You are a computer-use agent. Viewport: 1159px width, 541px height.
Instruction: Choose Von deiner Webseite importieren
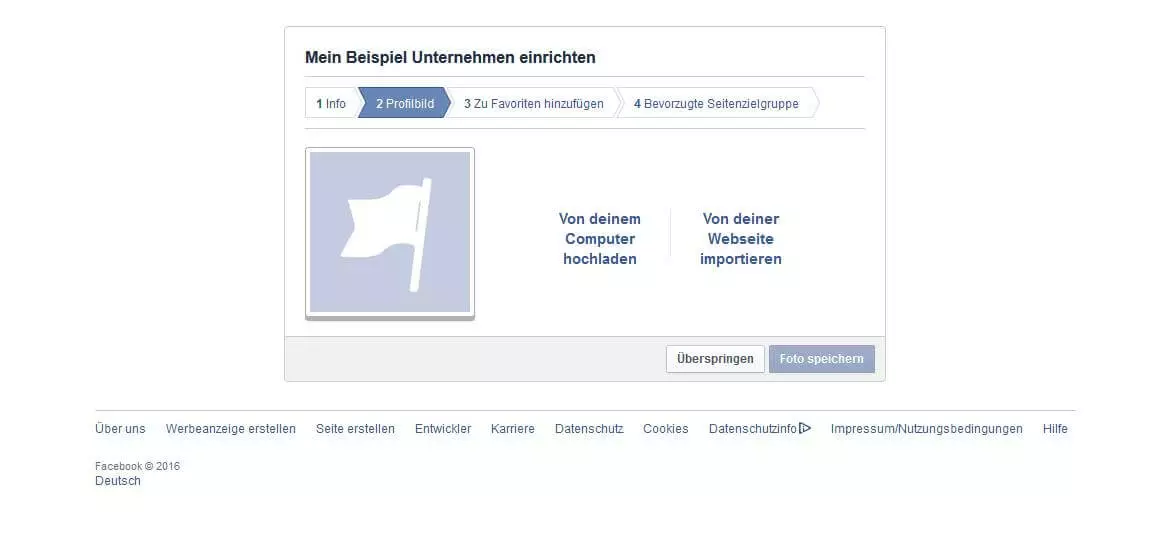coord(741,239)
